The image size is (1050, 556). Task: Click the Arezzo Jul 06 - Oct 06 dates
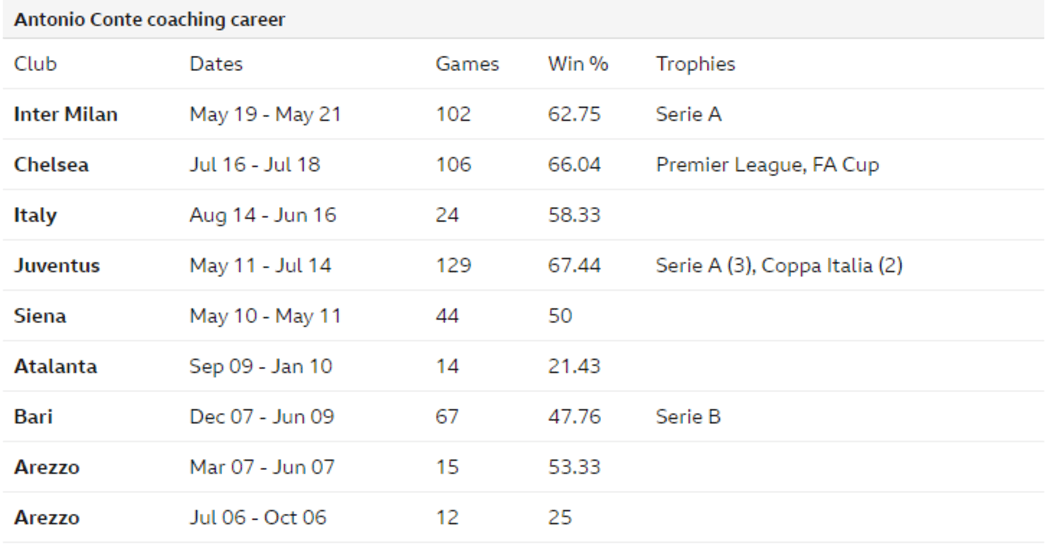click(x=258, y=518)
